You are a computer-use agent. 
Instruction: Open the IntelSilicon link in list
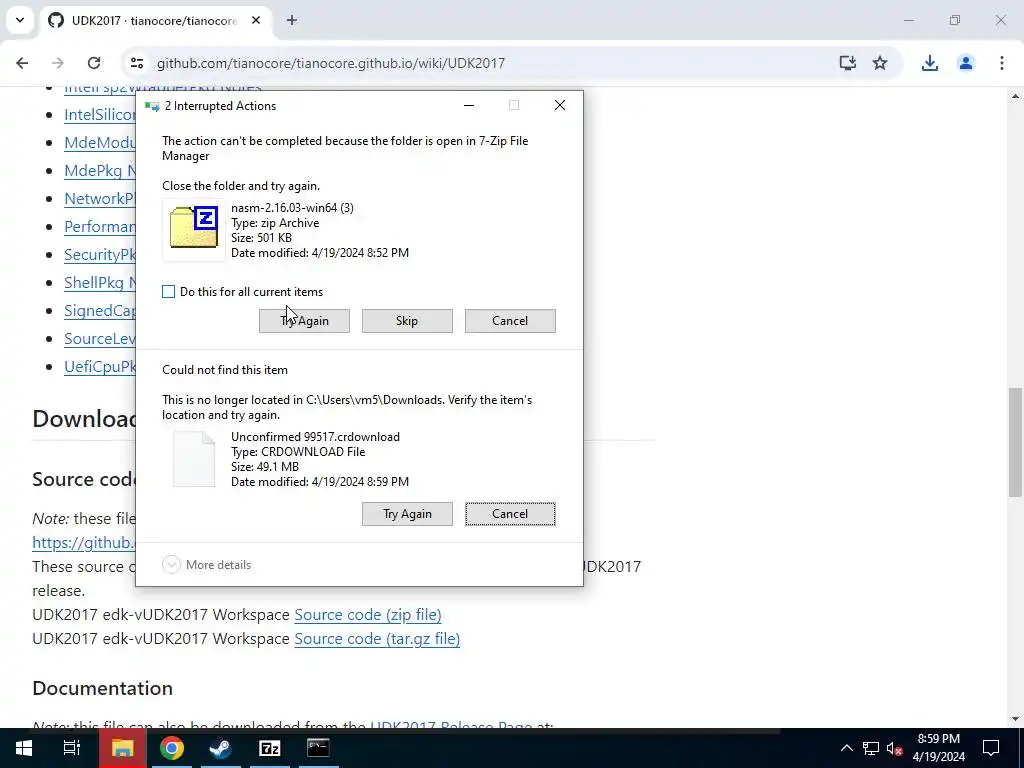pyautogui.click(x=100, y=114)
